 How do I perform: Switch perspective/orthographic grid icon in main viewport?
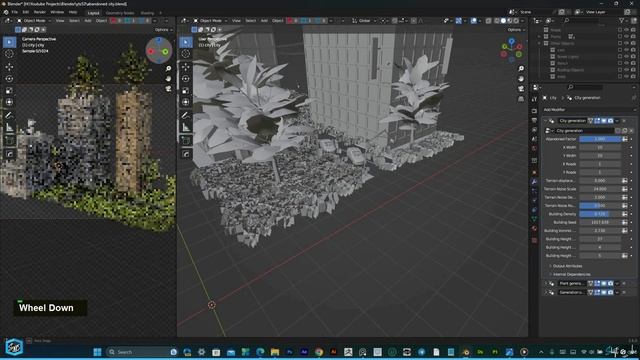pos(521,99)
